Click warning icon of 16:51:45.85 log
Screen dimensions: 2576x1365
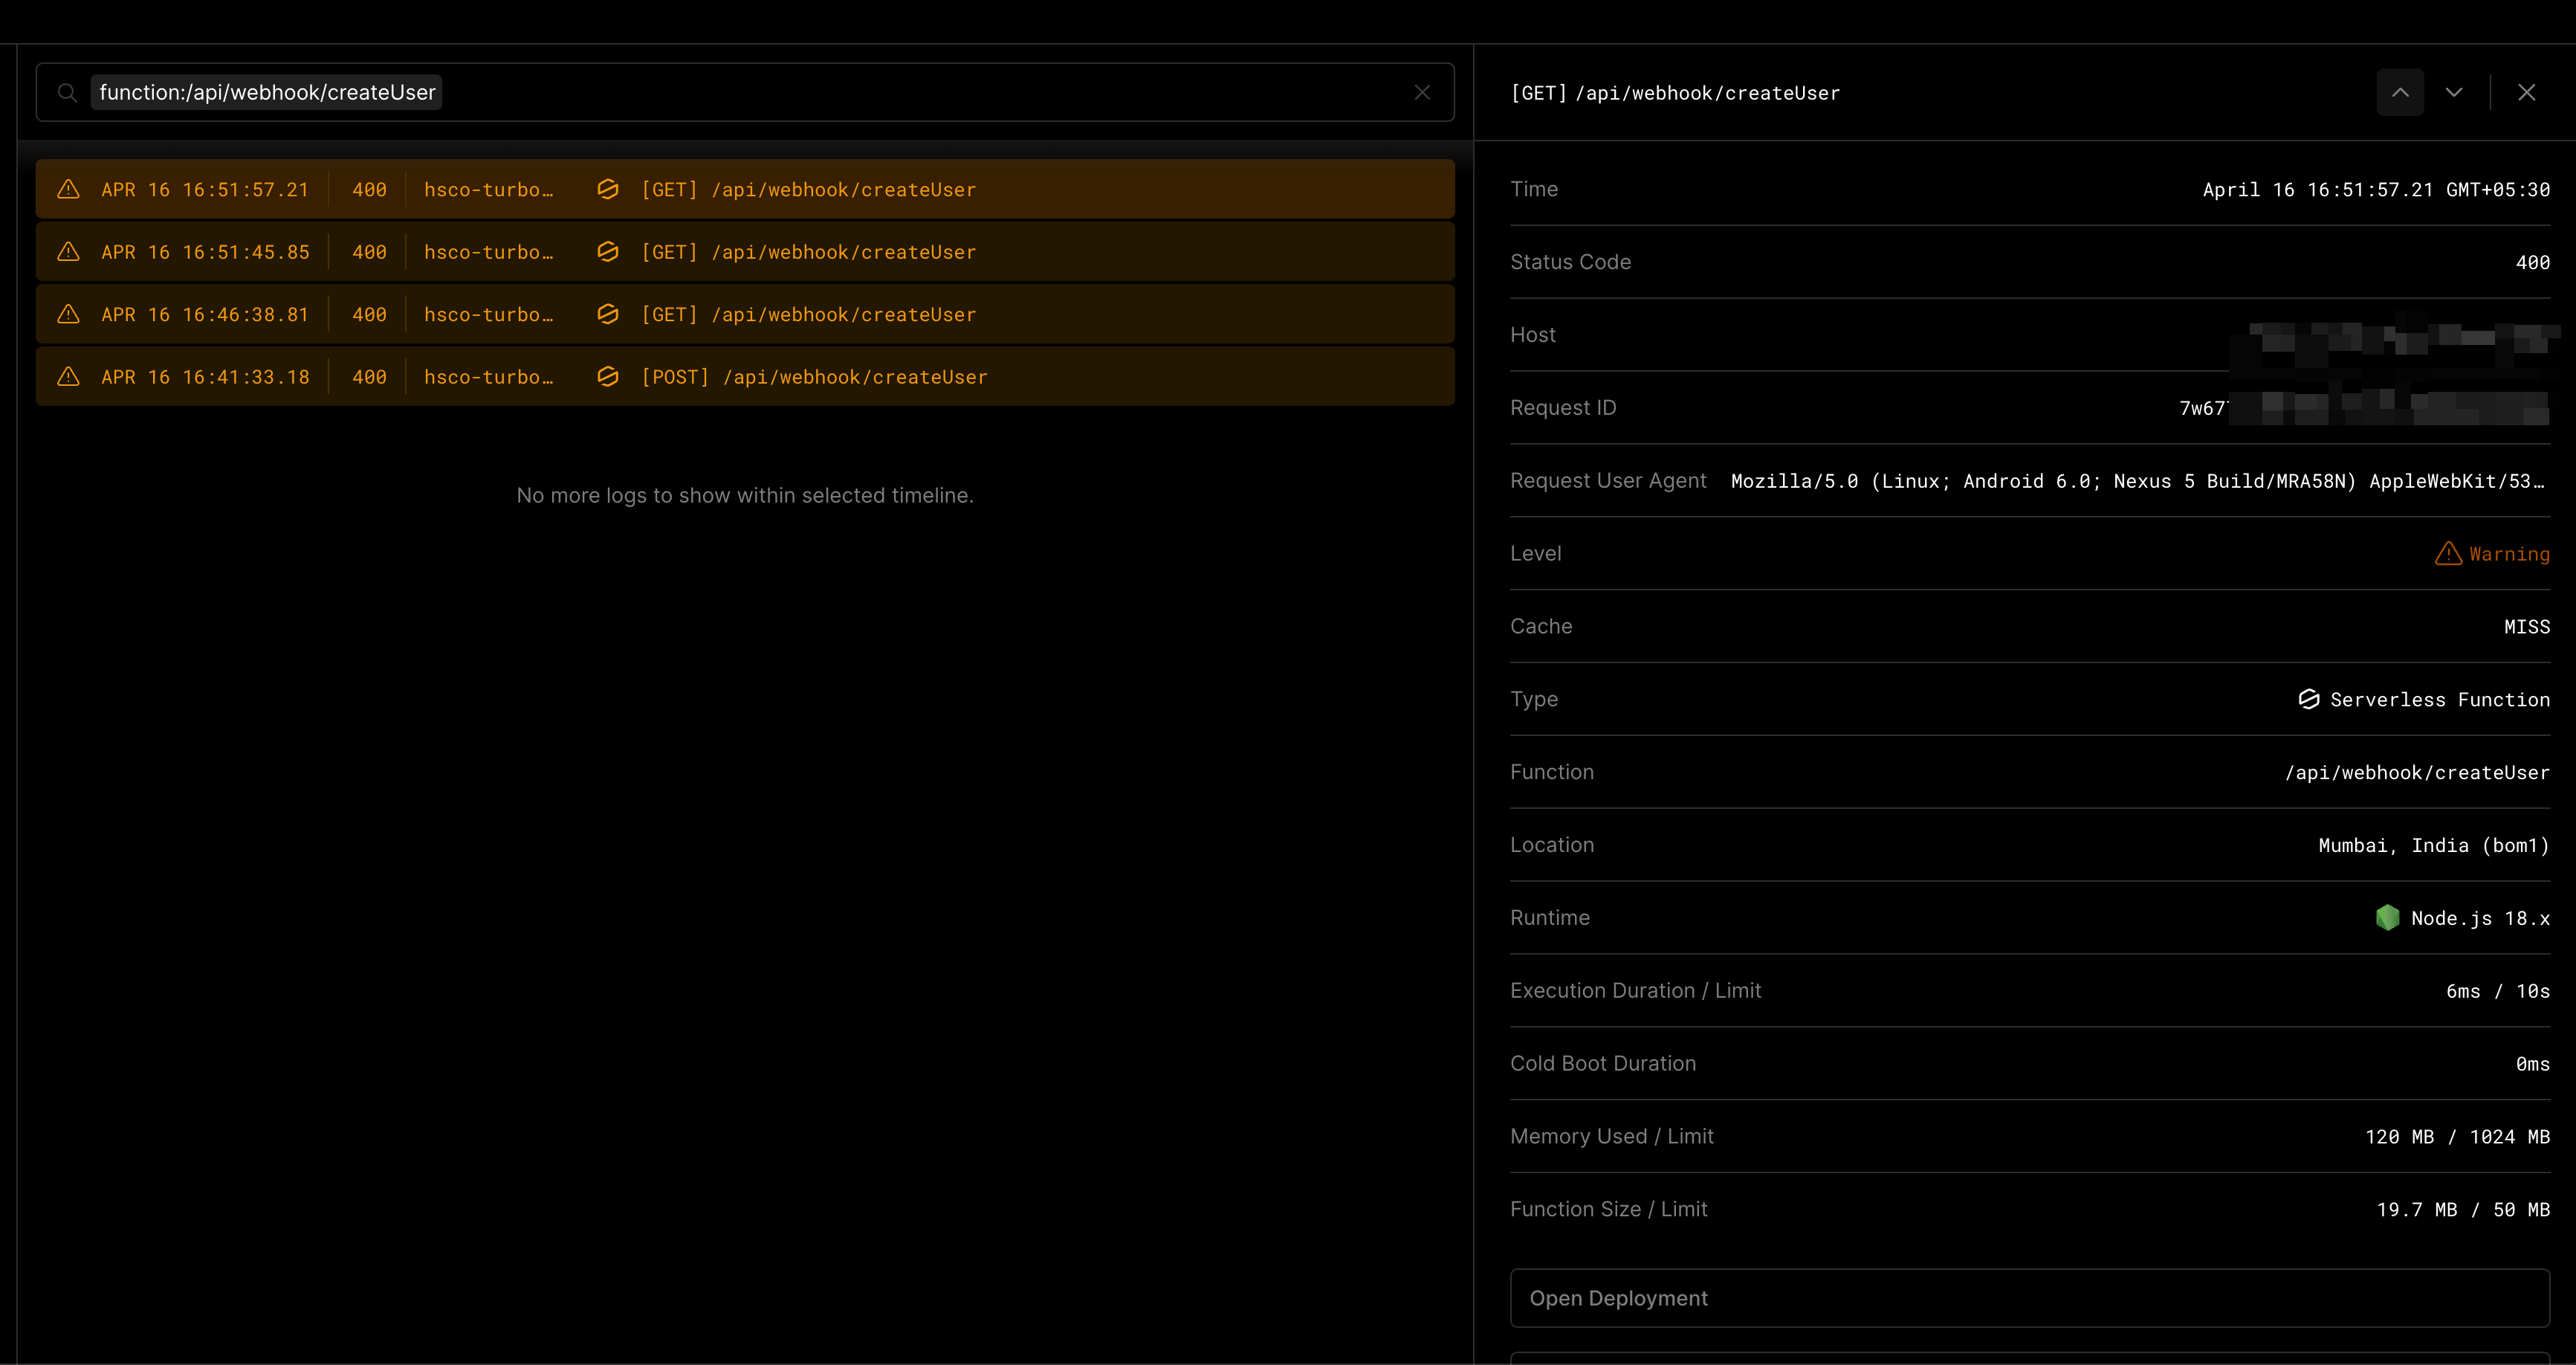click(x=68, y=252)
